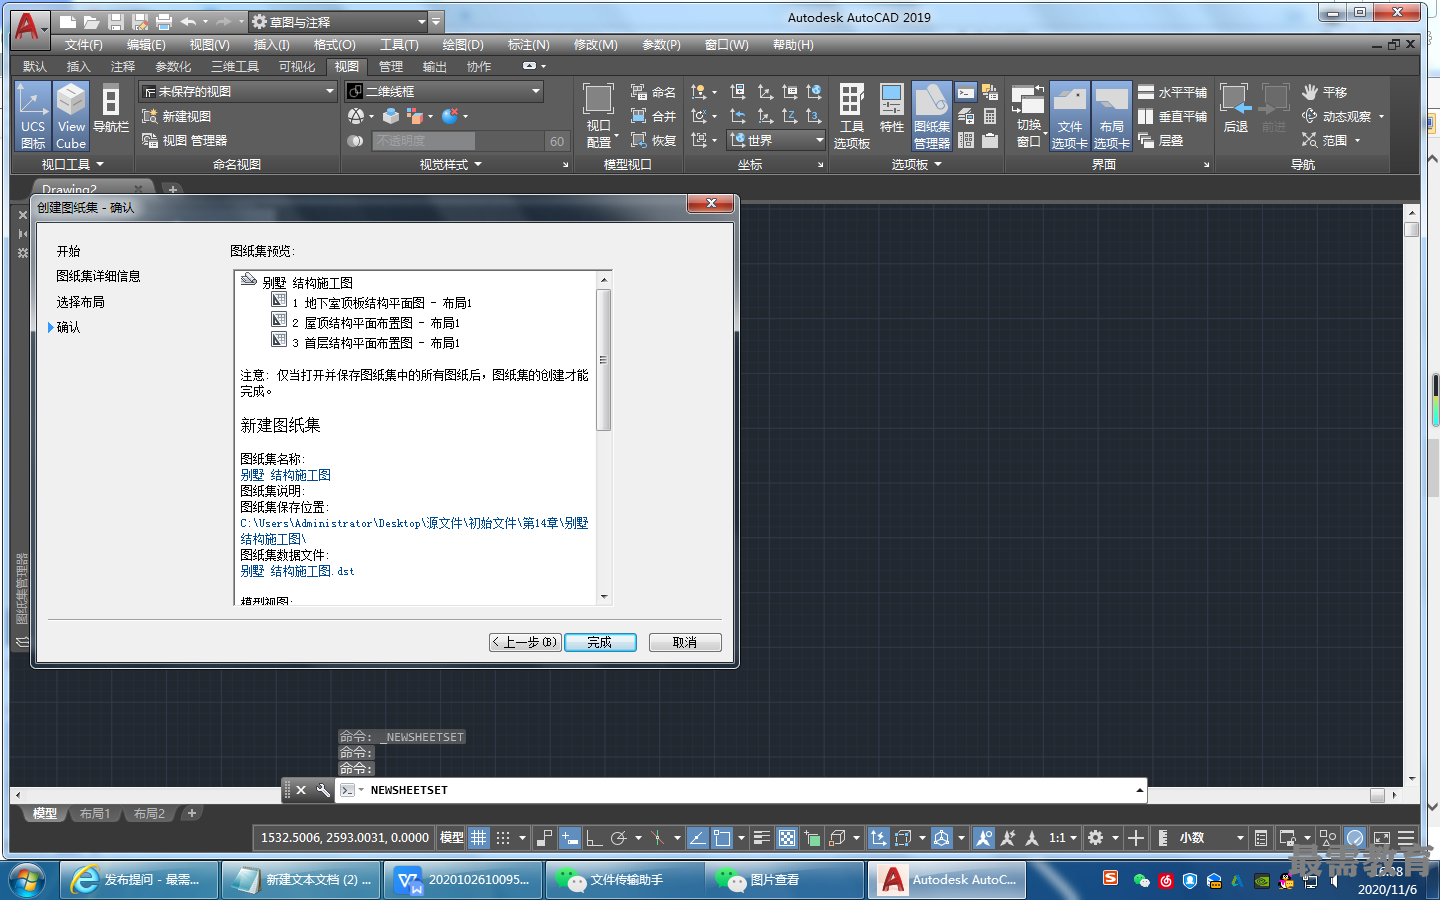Select the 图纸集详细信息 wizard step
Viewport: 1440px width, 900px height.
[98, 276]
